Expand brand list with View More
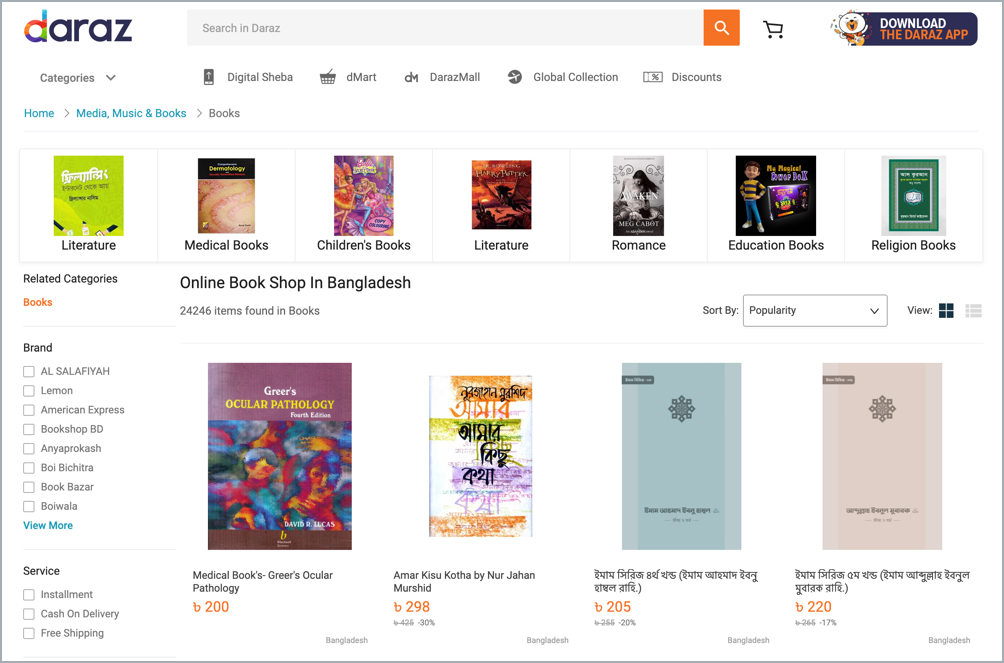 click(48, 525)
